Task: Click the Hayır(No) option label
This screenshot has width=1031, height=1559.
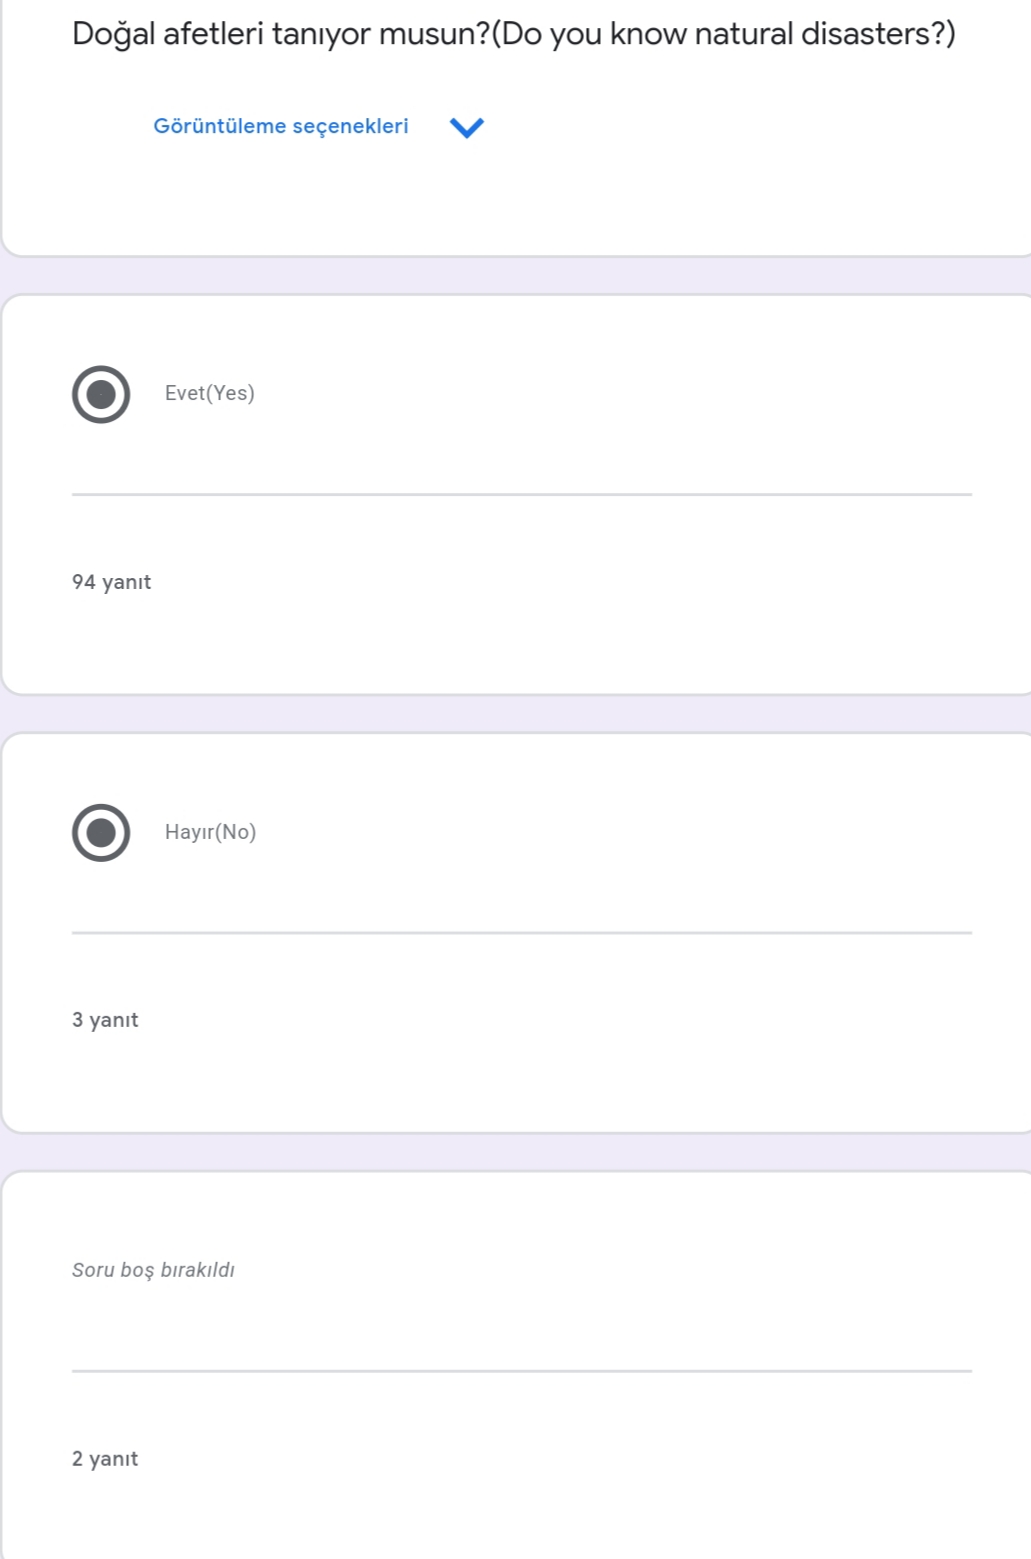Action: click(x=210, y=832)
